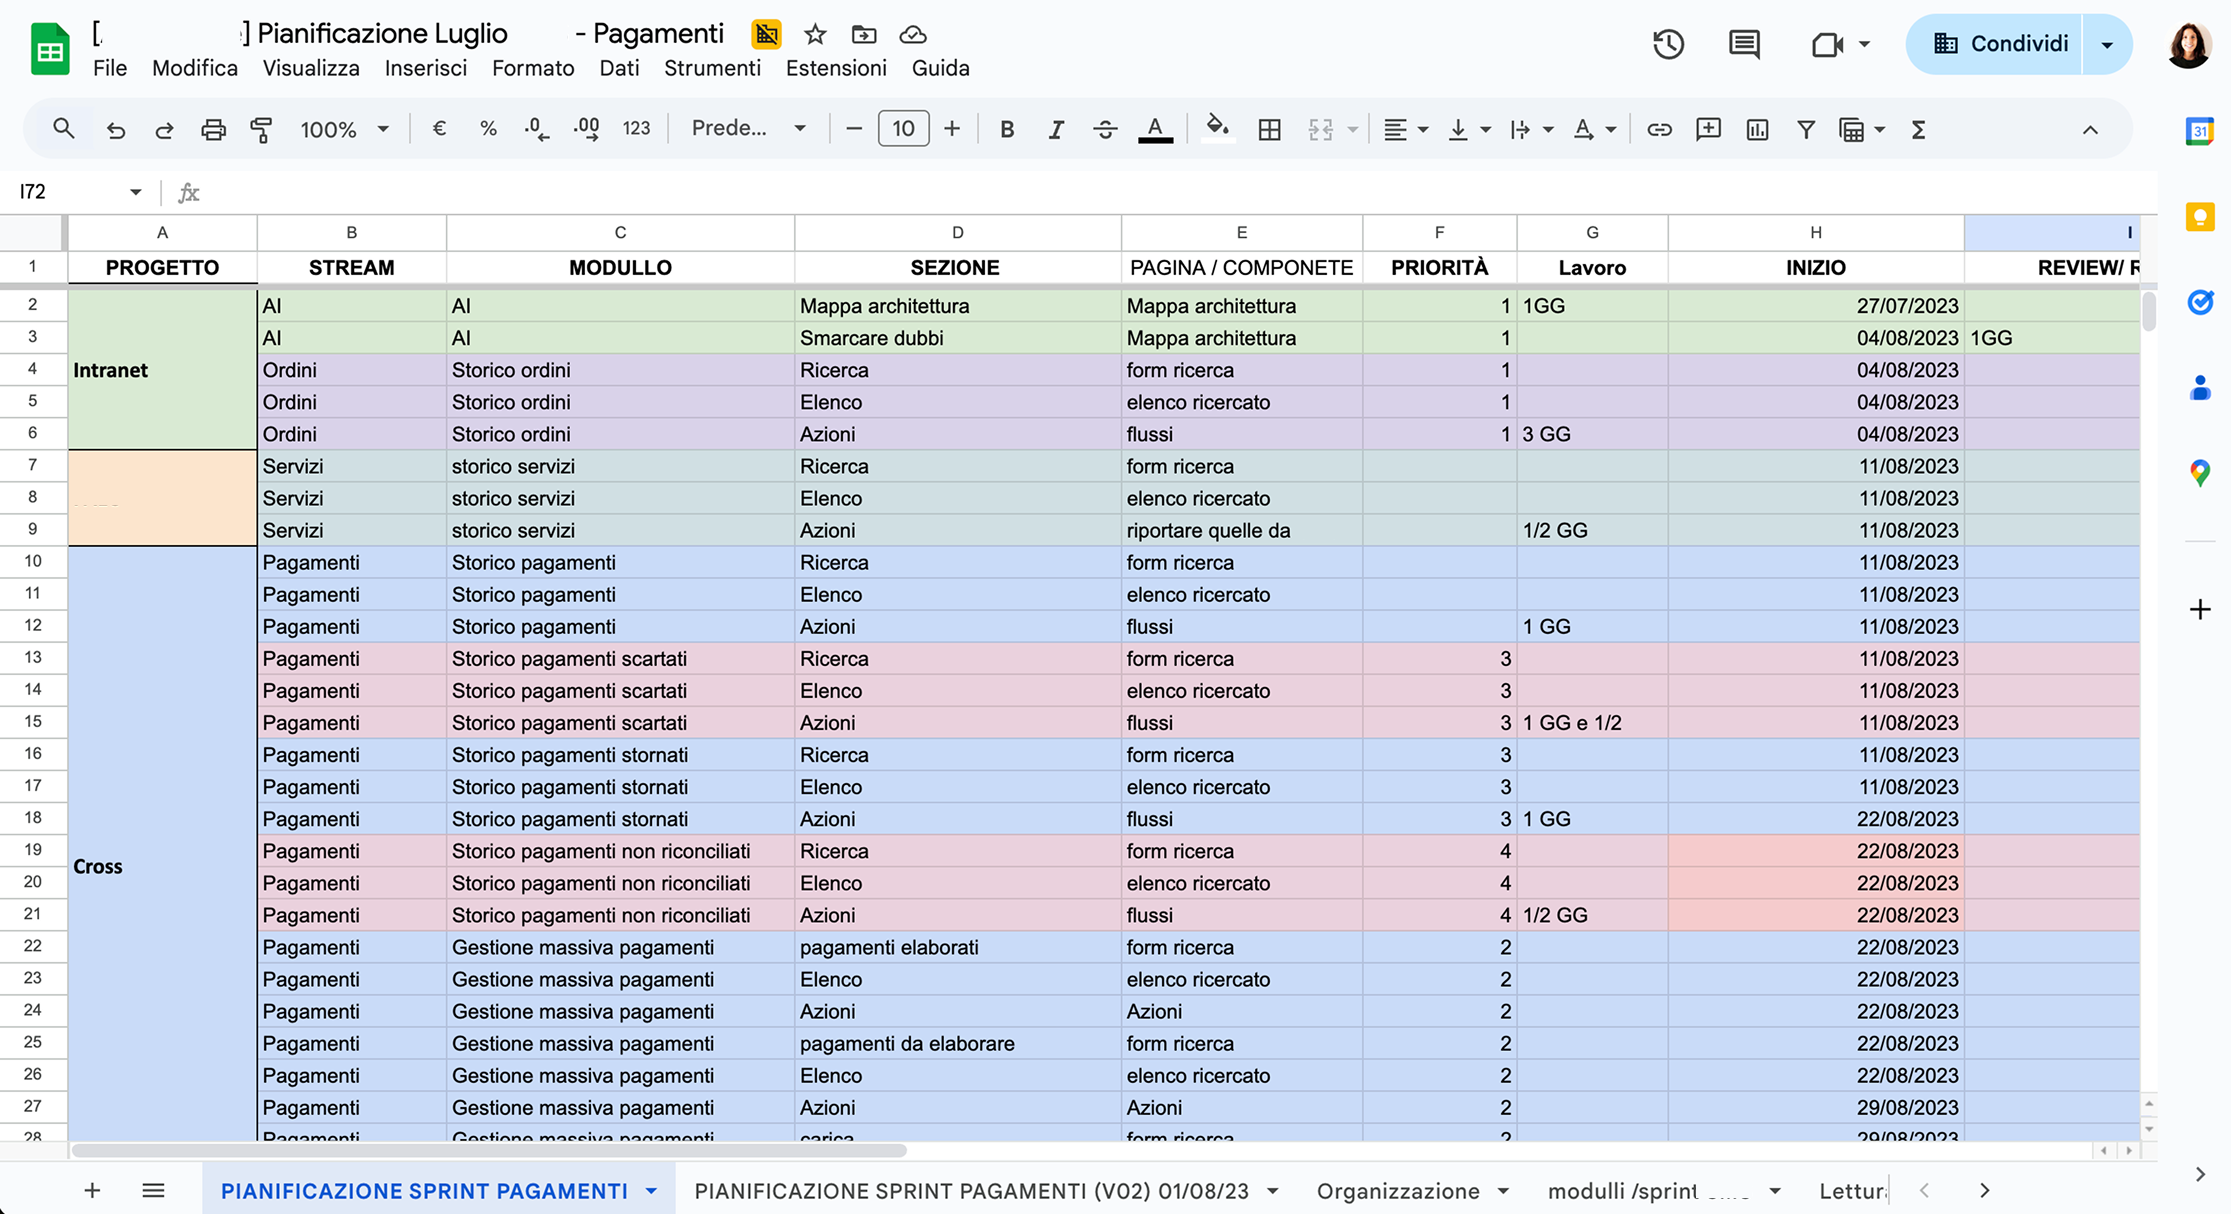Add a new sheet with plus button
Image resolution: width=2232 pixels, height=1214 pixels.
[92, 1191]
